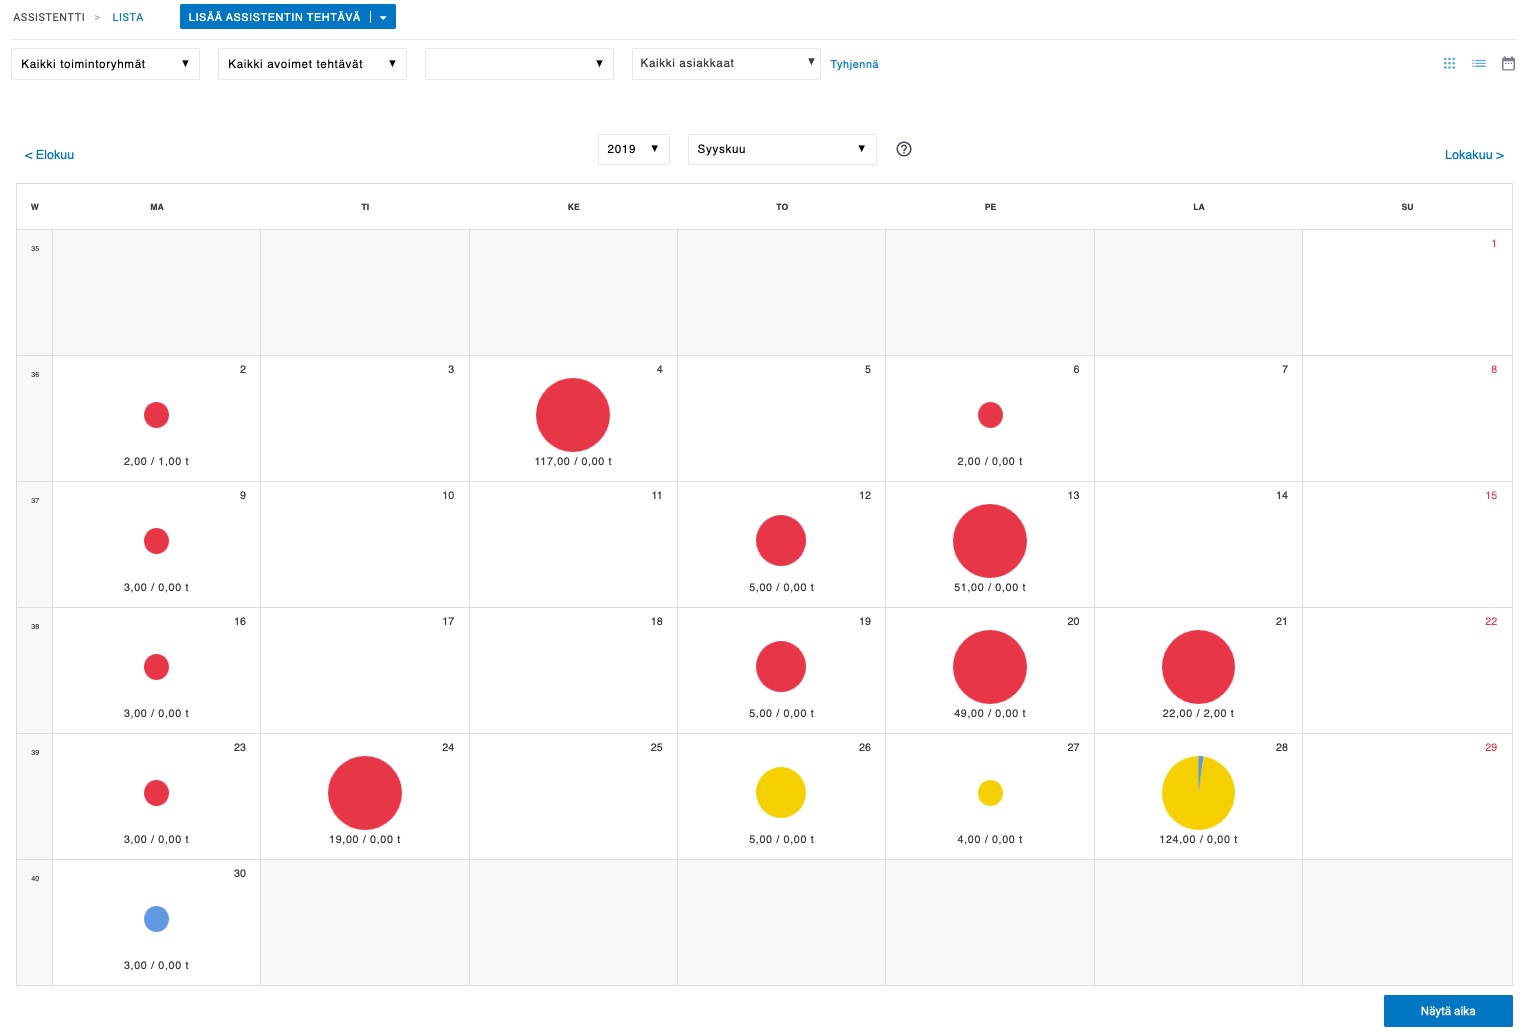This screenshot has width=1526, height=1032.
Task: Select the red bubble on September 13
Action: click(x=990, y=541)
